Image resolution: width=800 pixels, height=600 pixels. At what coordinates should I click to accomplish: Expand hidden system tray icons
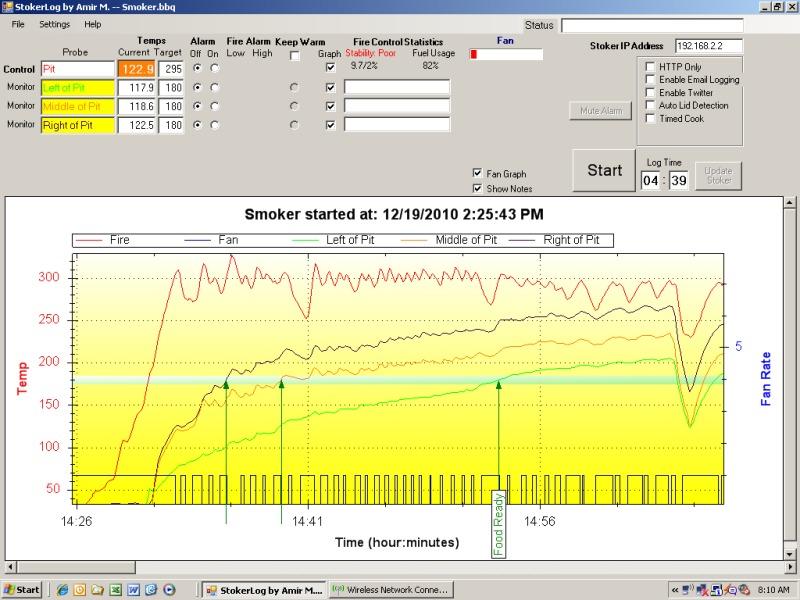pyautogui.click(x=675, y=590)
